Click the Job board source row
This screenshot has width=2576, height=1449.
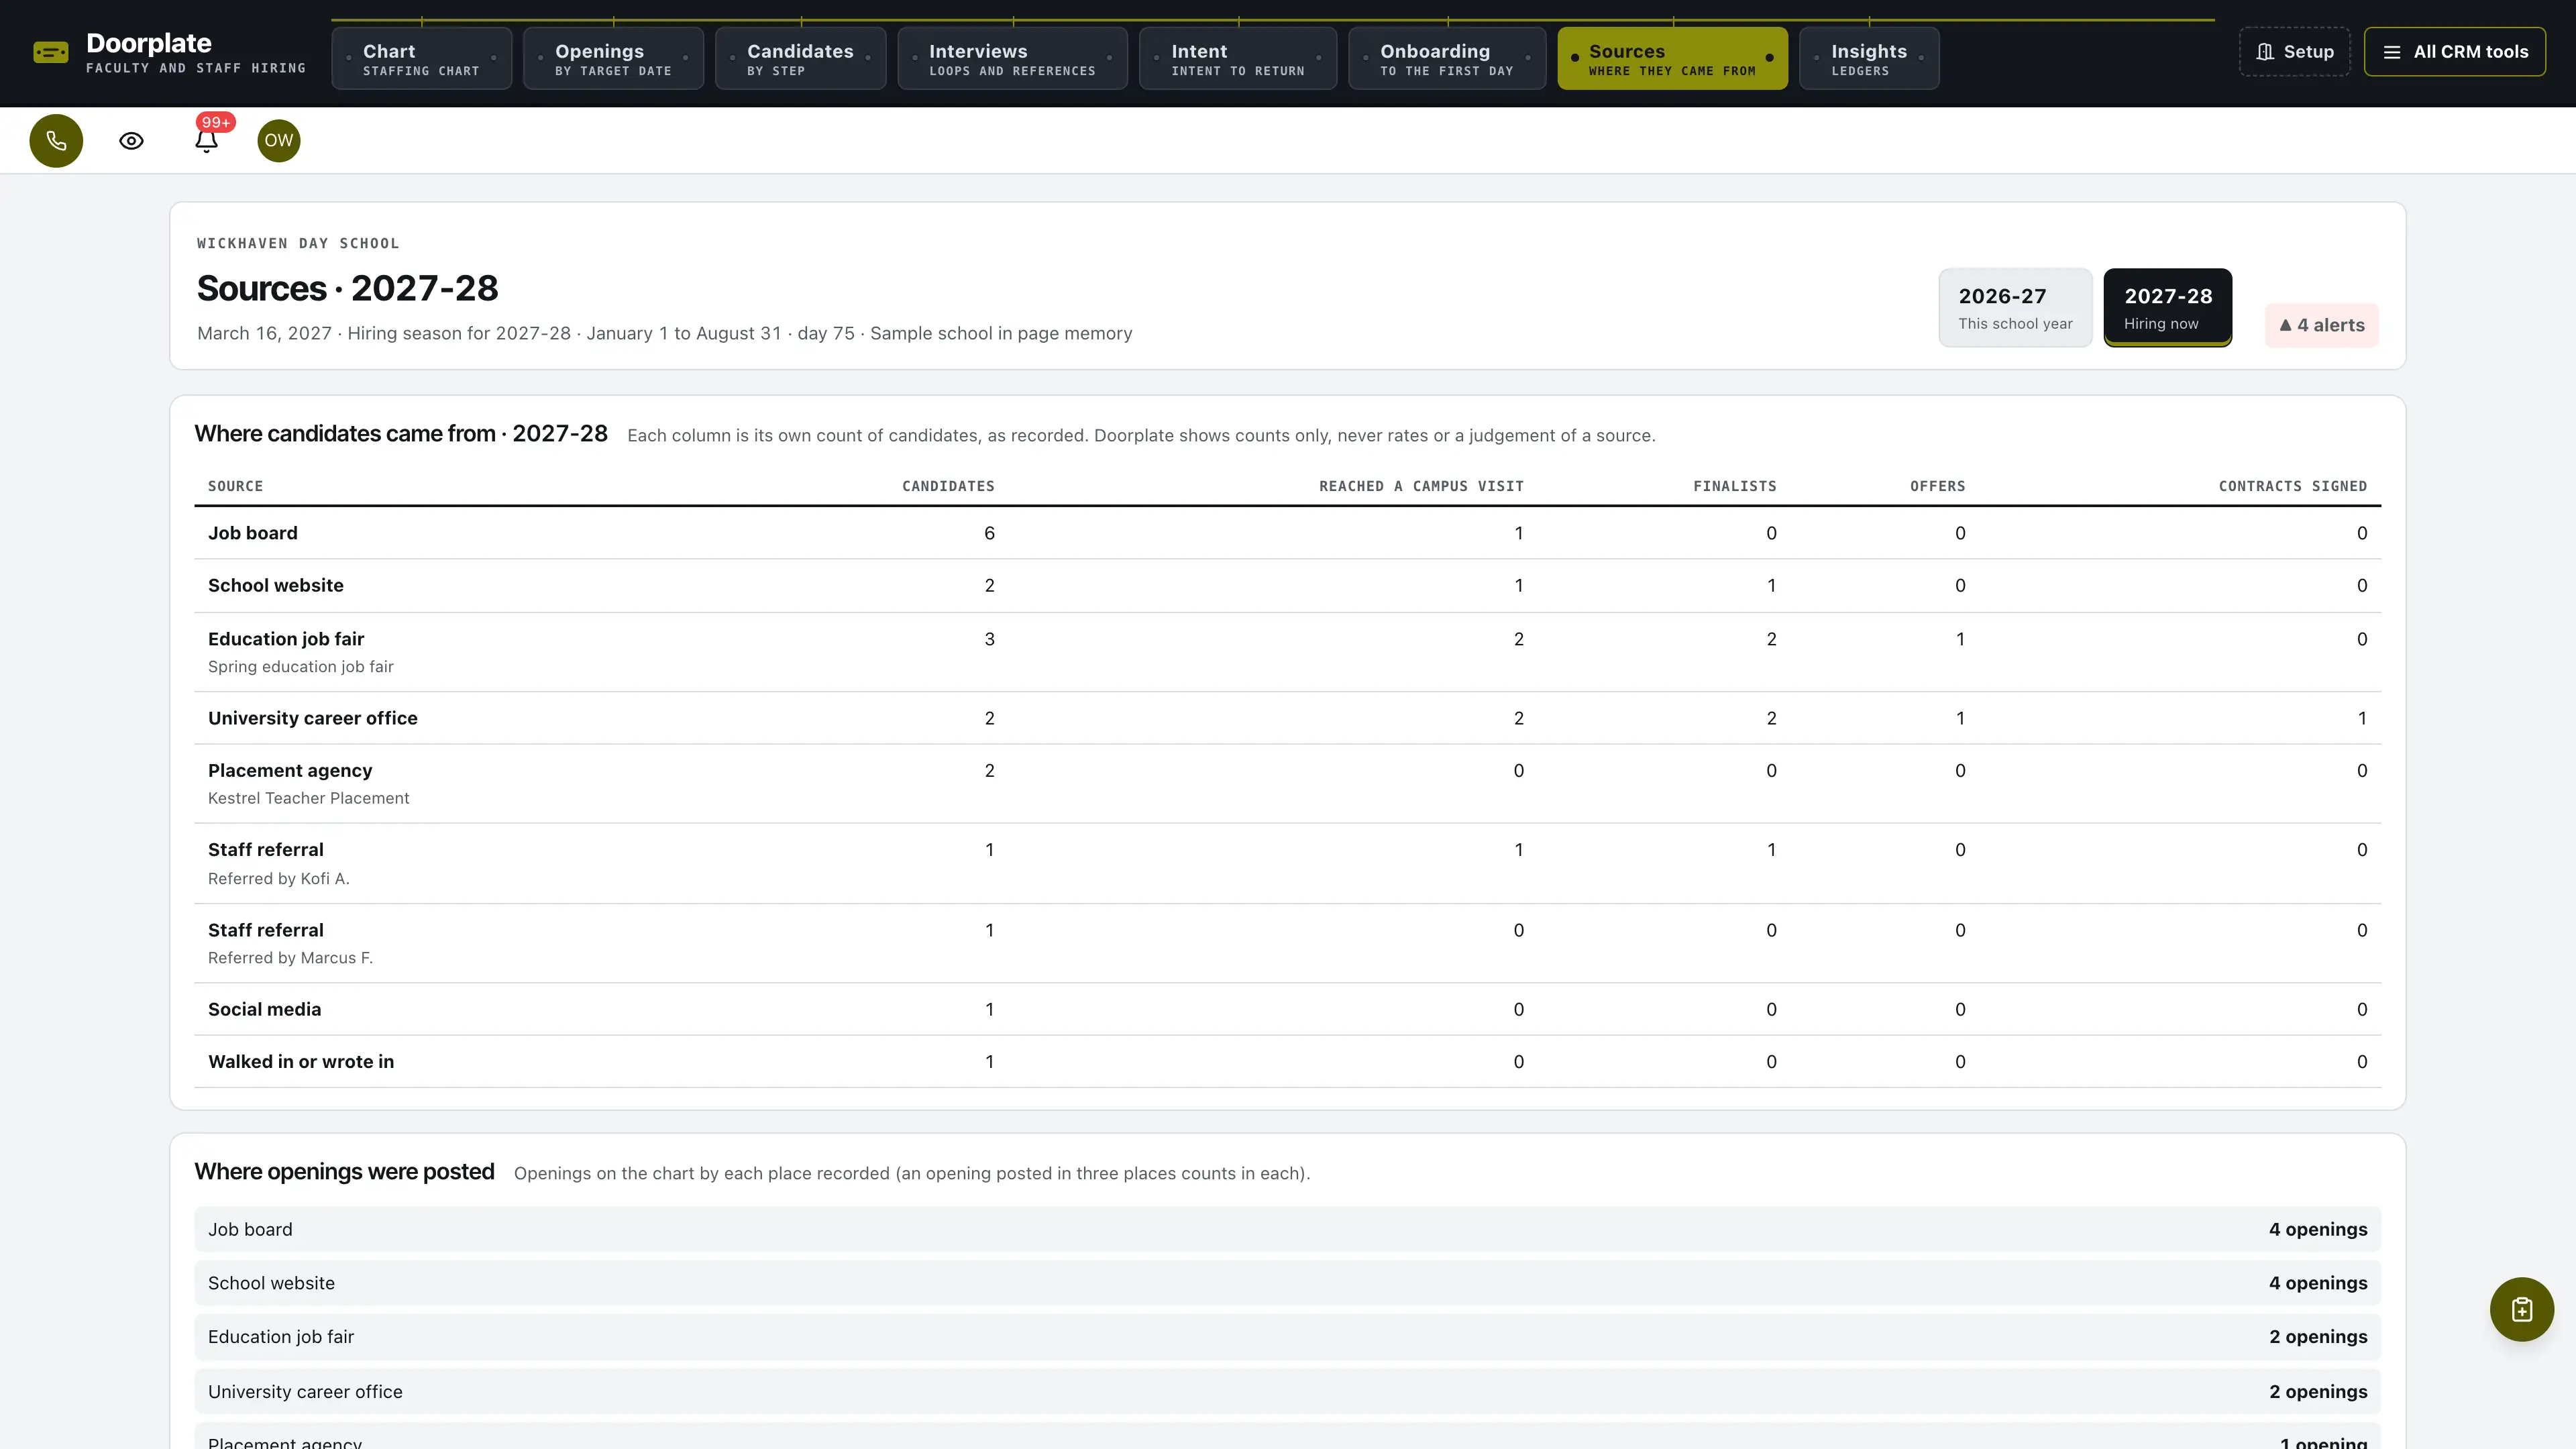point(1287,533)
